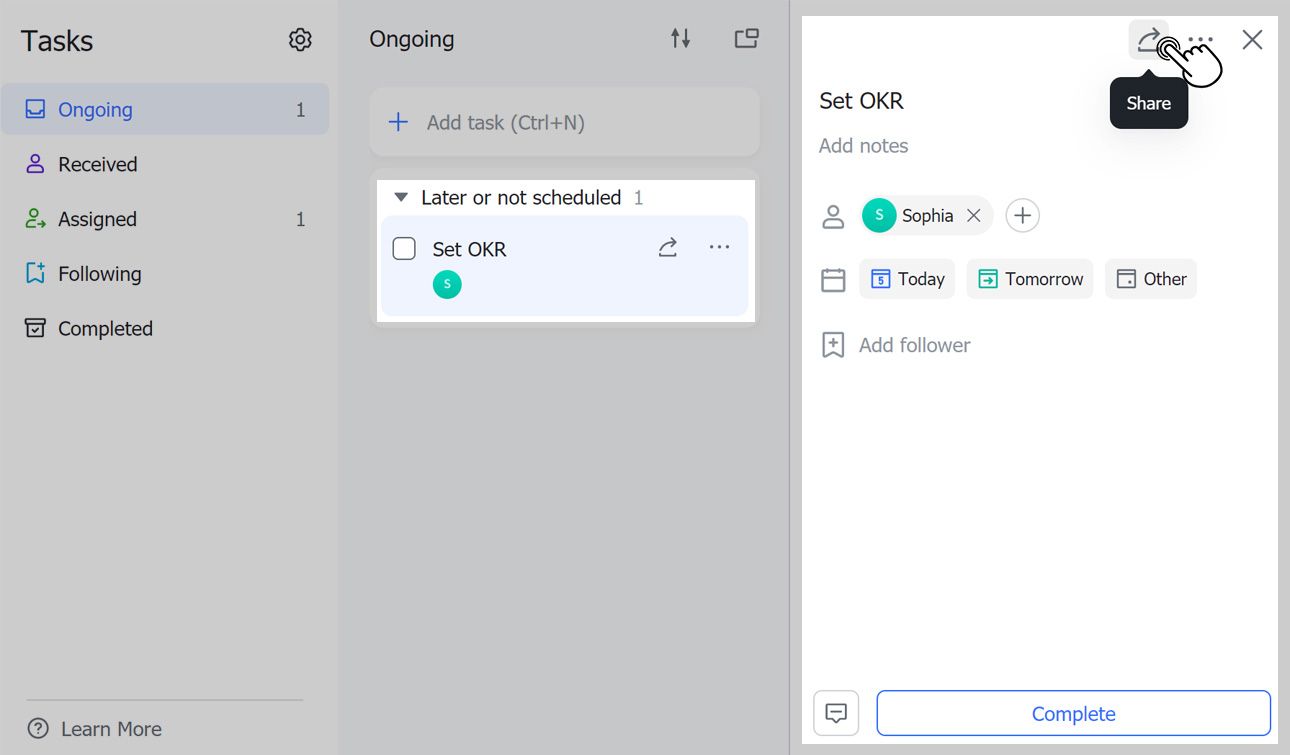Share Set OKR from the task list row
This screenshot has width=1290, height=755.
coord(668,248)
